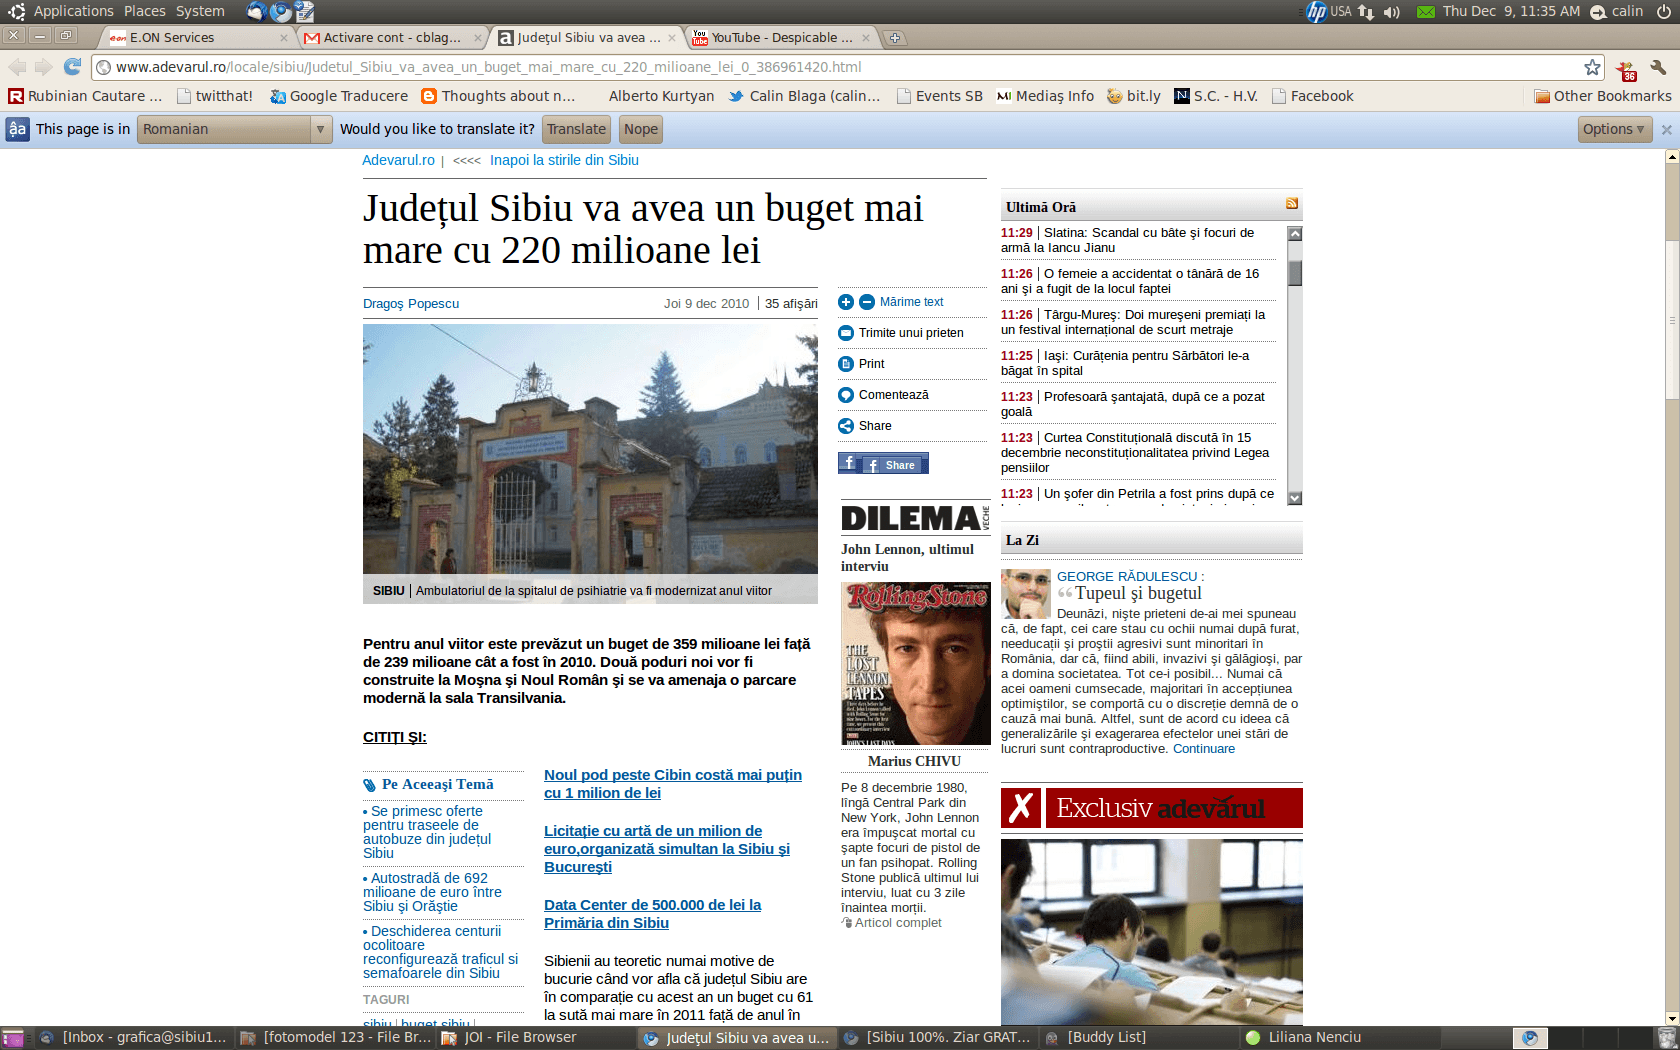1680x1050 pixels.
Task: Open the System menu
Action: [x=199, y=11]
